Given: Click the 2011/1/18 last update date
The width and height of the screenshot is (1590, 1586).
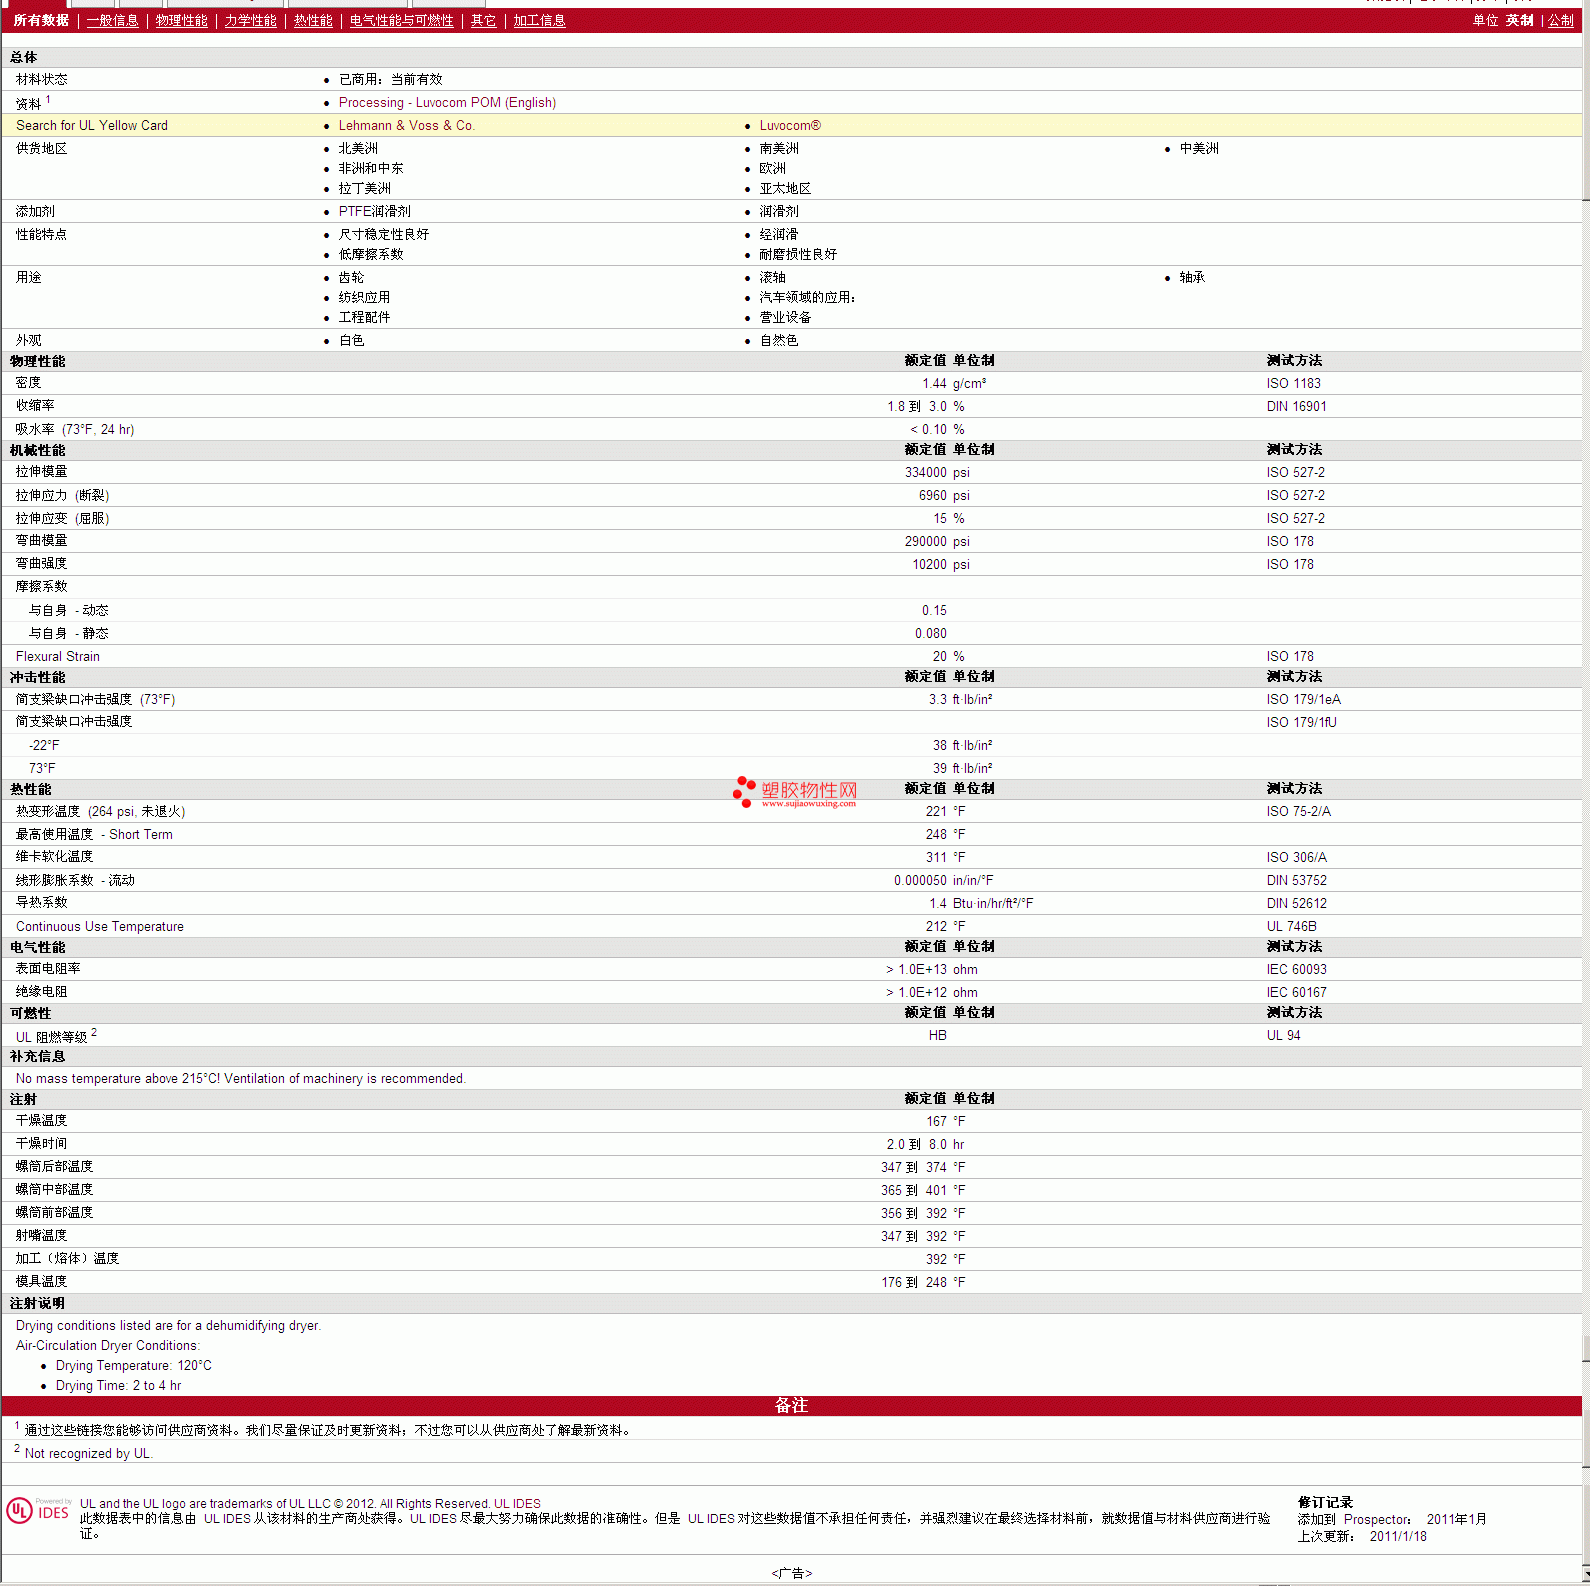Looking at the screenshot, I should tap(1398, 1537).
